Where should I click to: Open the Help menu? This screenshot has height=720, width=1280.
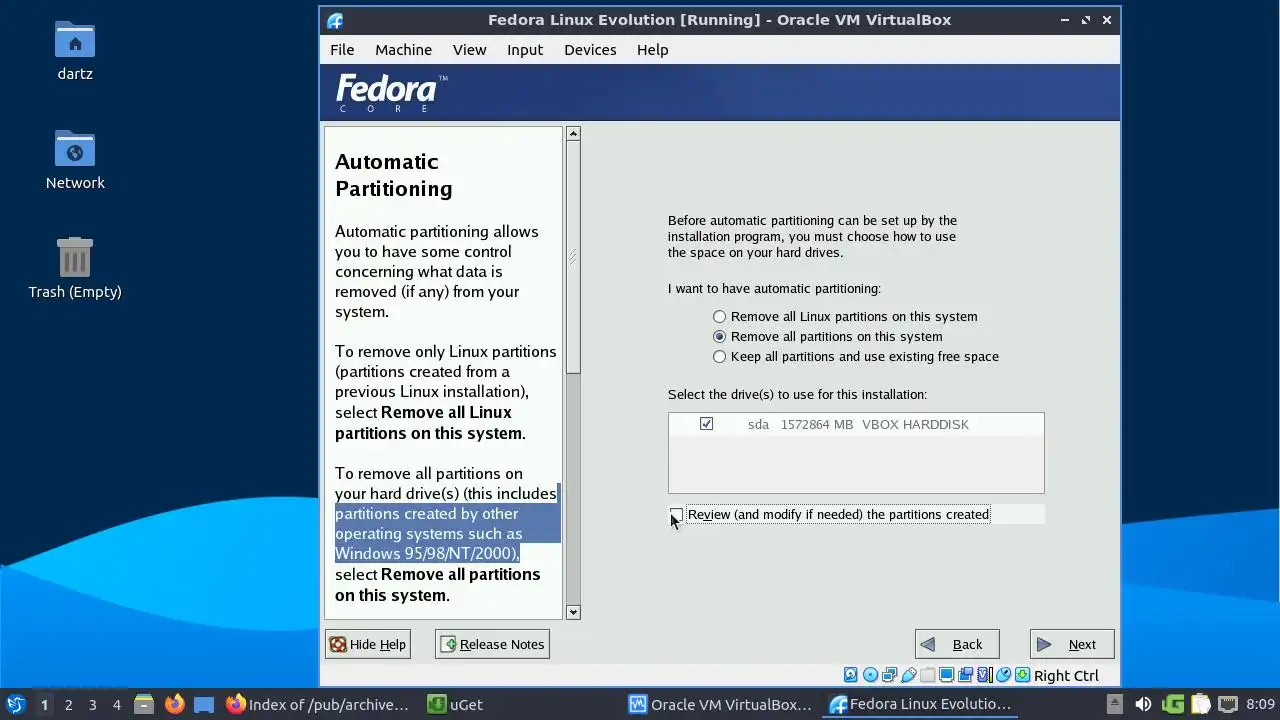point(652,49)
